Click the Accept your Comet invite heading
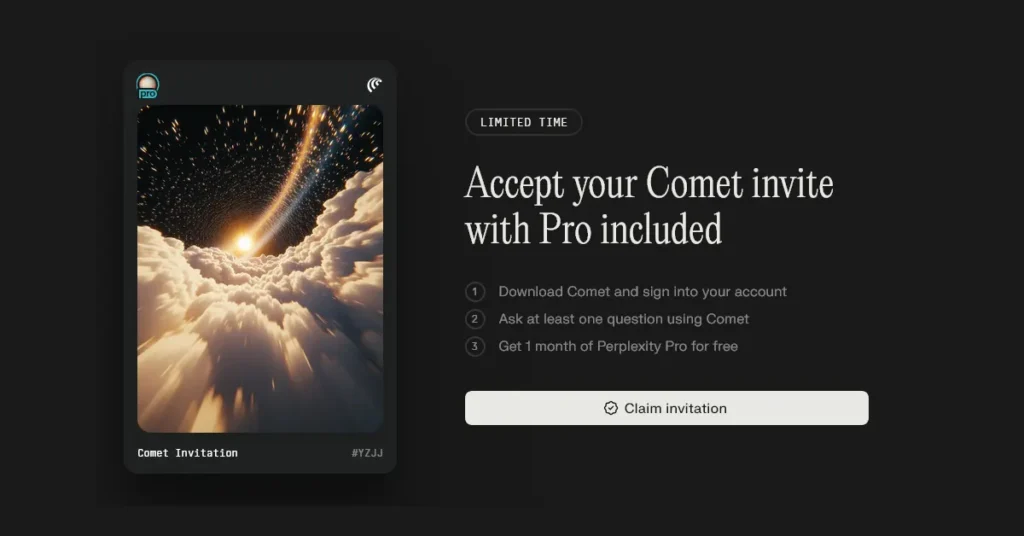Viewport: 1024px width, 536px height. click(648, 183)
